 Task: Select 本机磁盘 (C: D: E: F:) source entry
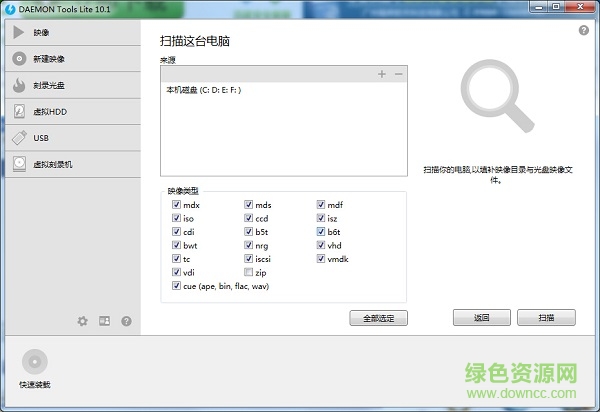(x=204, y=90)
